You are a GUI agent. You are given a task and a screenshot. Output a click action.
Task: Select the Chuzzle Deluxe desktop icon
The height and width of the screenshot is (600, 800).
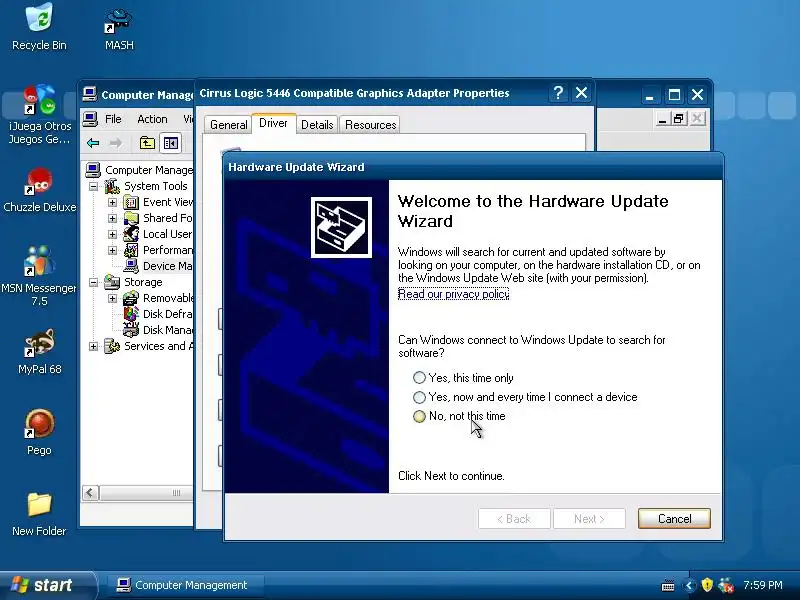[39, 190]
